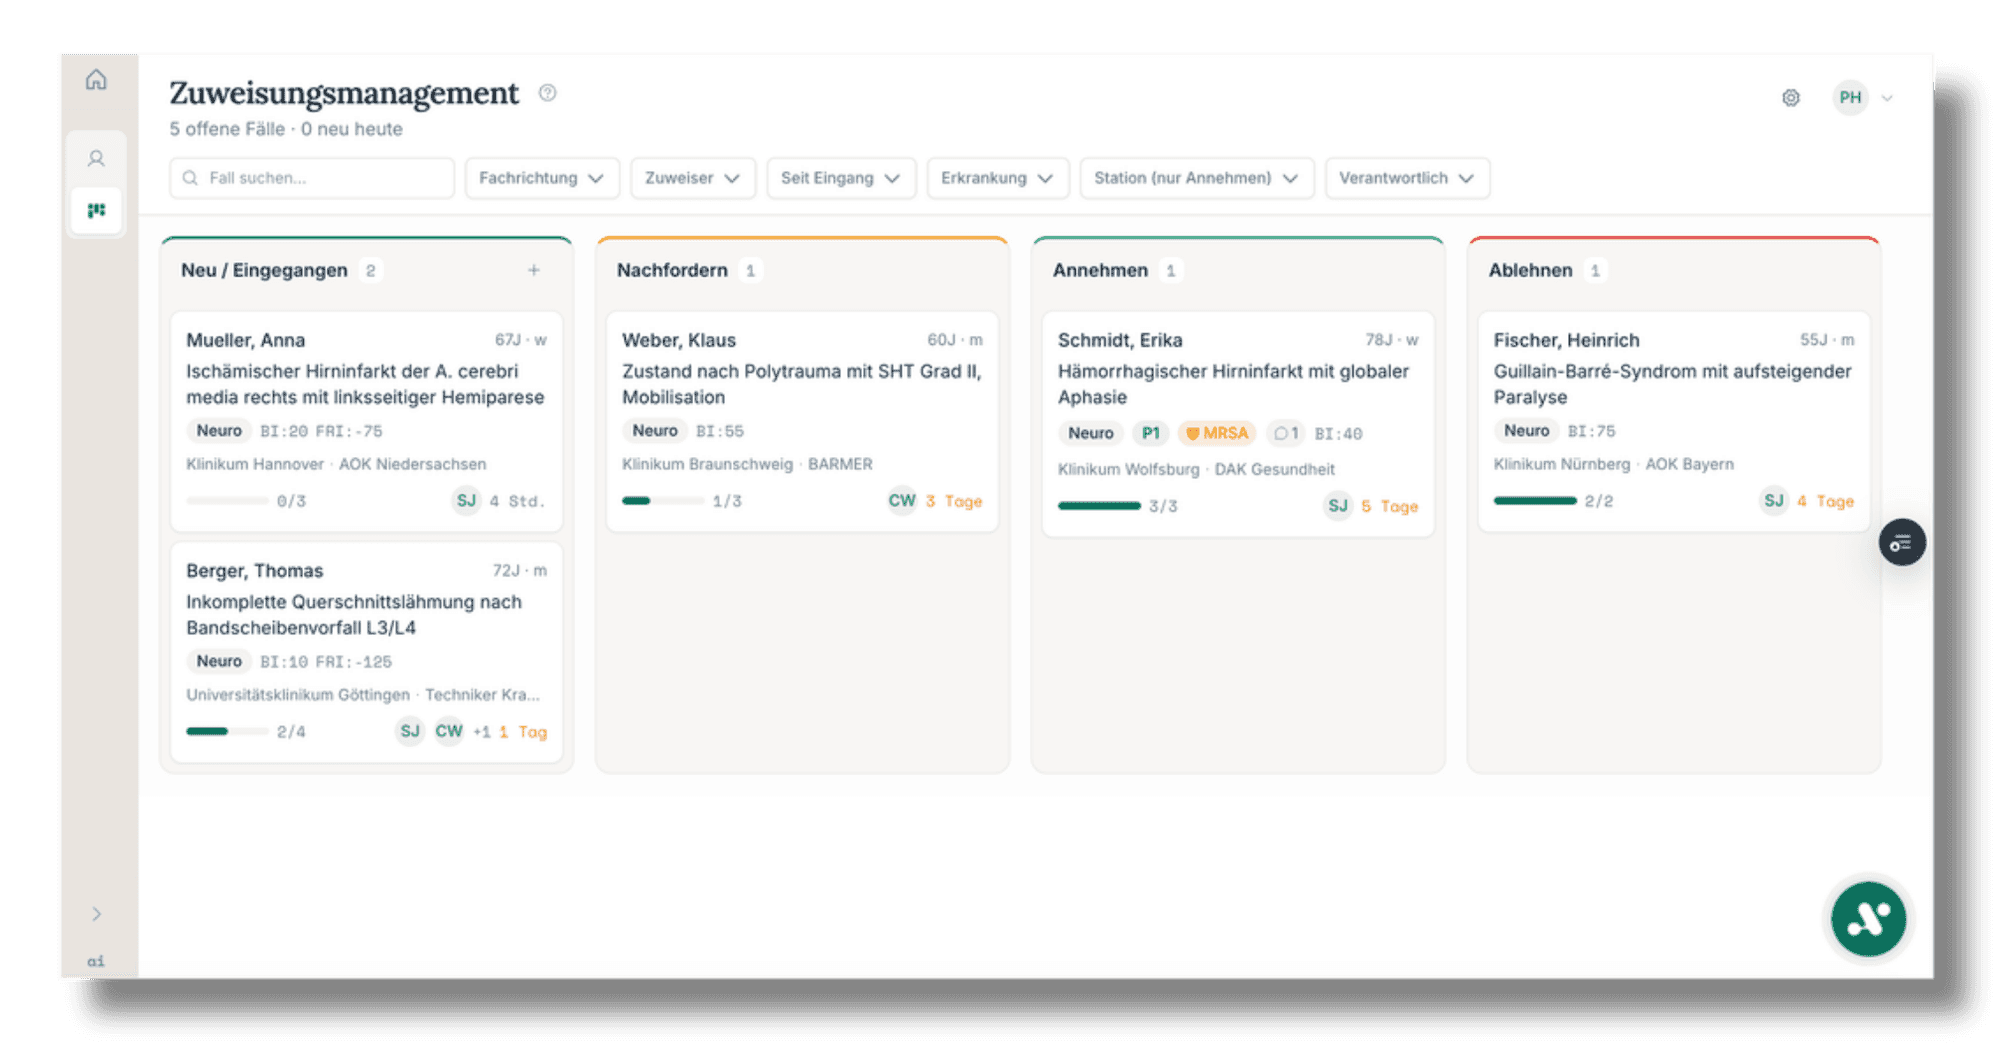
Task: Open the Zuweiser filter dropdown
Action: click(x=693, y=178)
